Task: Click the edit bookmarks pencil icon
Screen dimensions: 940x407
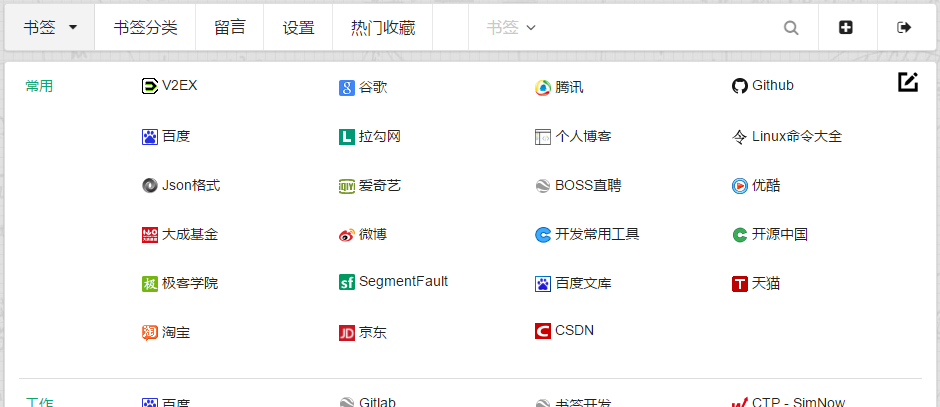Action: click(907, 83)
